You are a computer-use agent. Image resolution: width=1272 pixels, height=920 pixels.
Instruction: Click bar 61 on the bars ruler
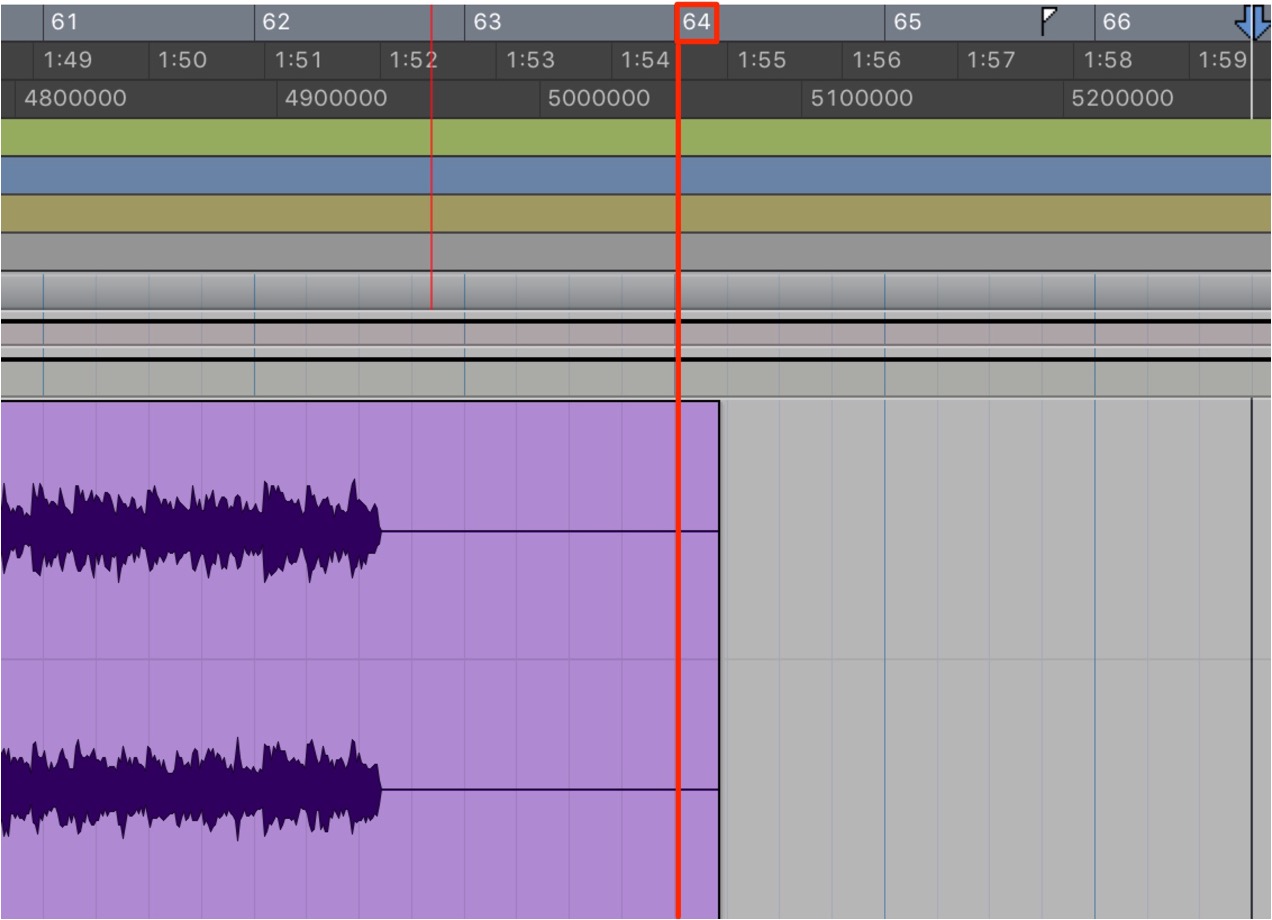(64, 22)
